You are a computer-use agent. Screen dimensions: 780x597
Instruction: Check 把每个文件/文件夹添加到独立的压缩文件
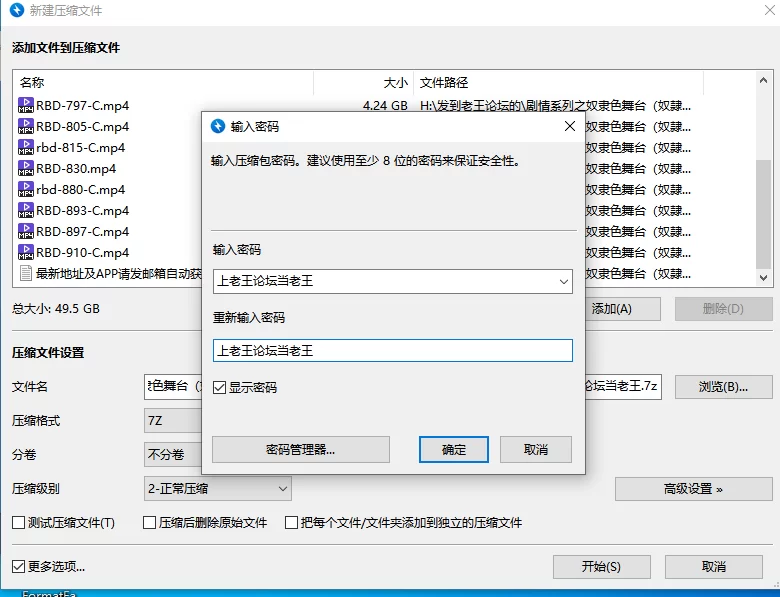click(x=291, y=523)
